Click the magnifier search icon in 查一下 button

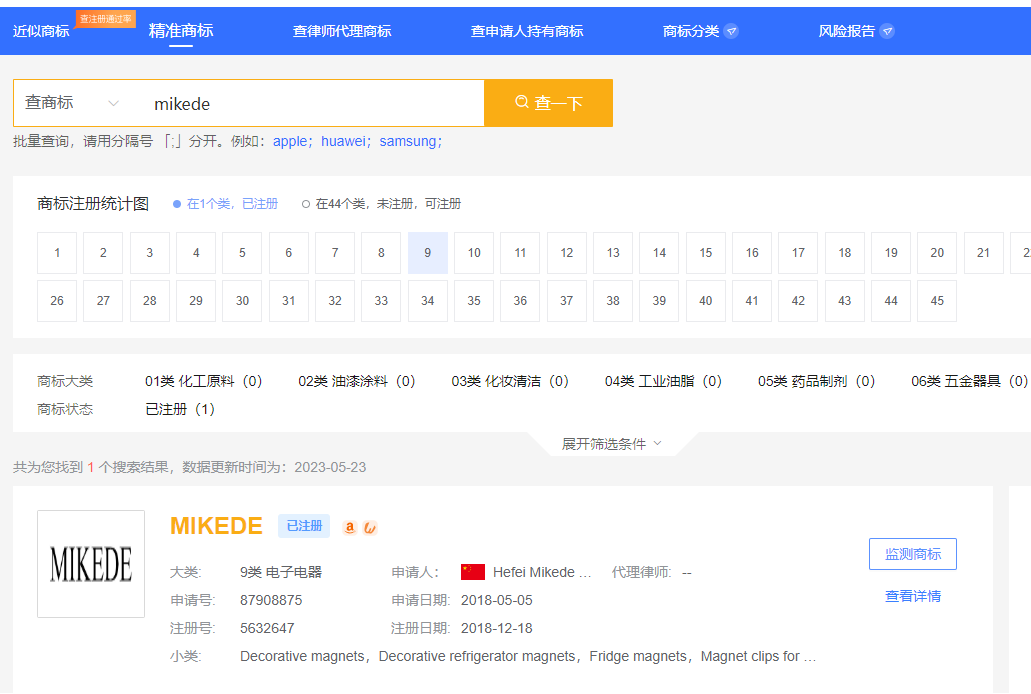point(522,103)
